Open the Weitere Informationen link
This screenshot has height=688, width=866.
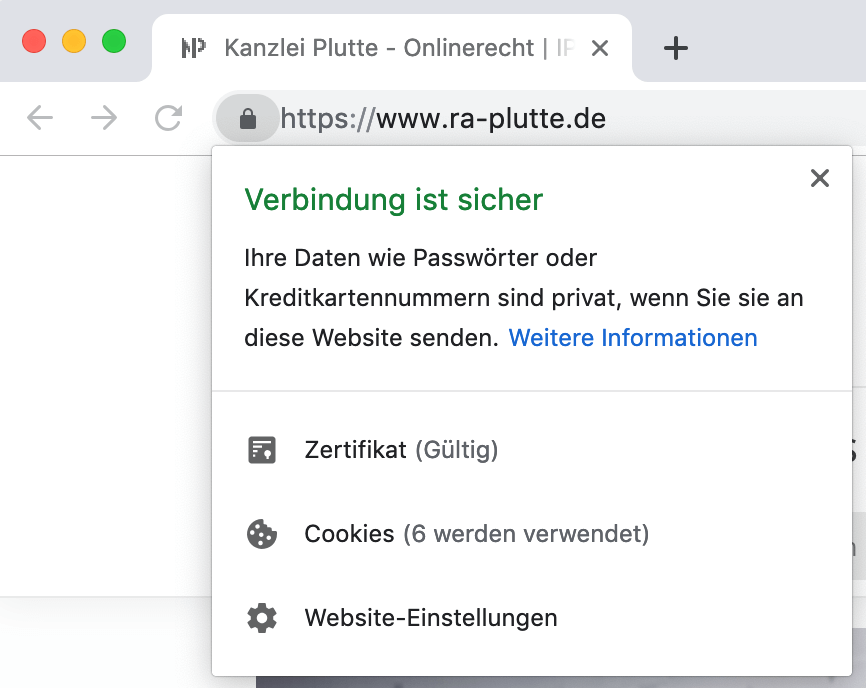633,337
